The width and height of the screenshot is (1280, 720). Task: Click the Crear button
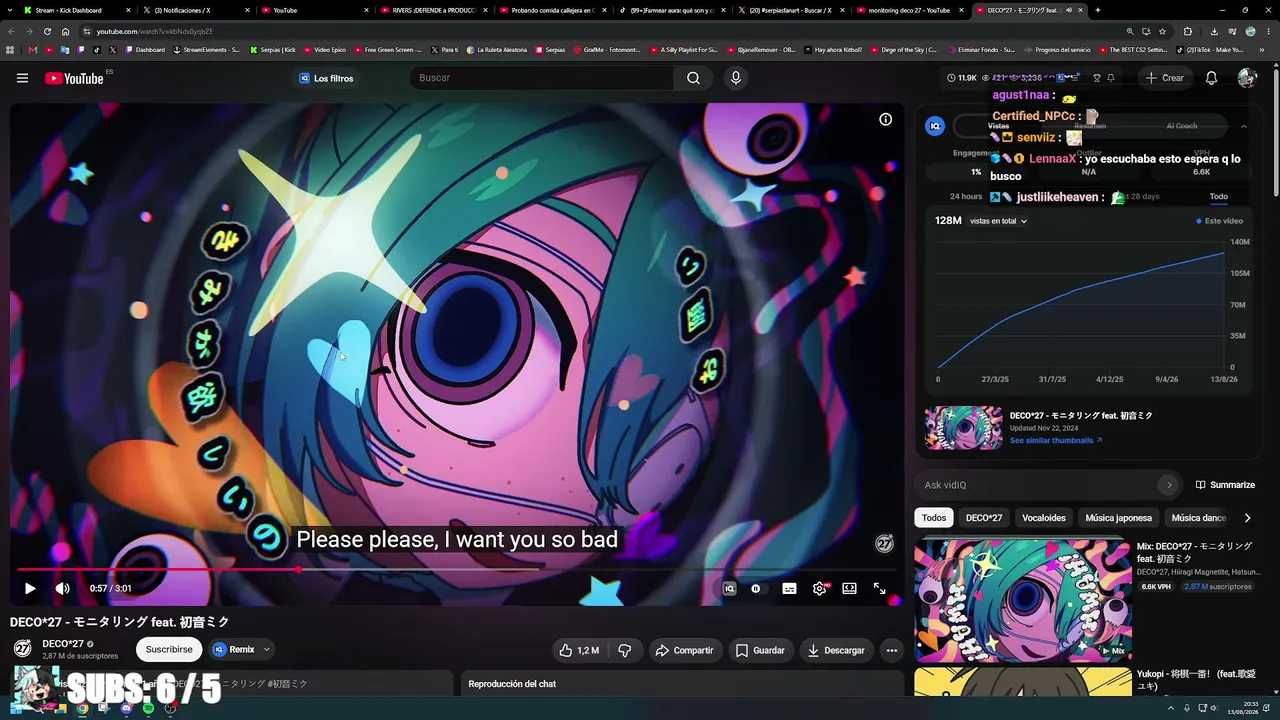[x=1165, y=78]
